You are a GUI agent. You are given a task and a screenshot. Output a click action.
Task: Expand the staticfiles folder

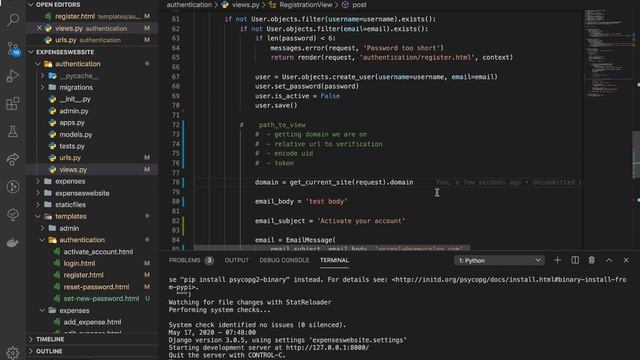point(38,204)
